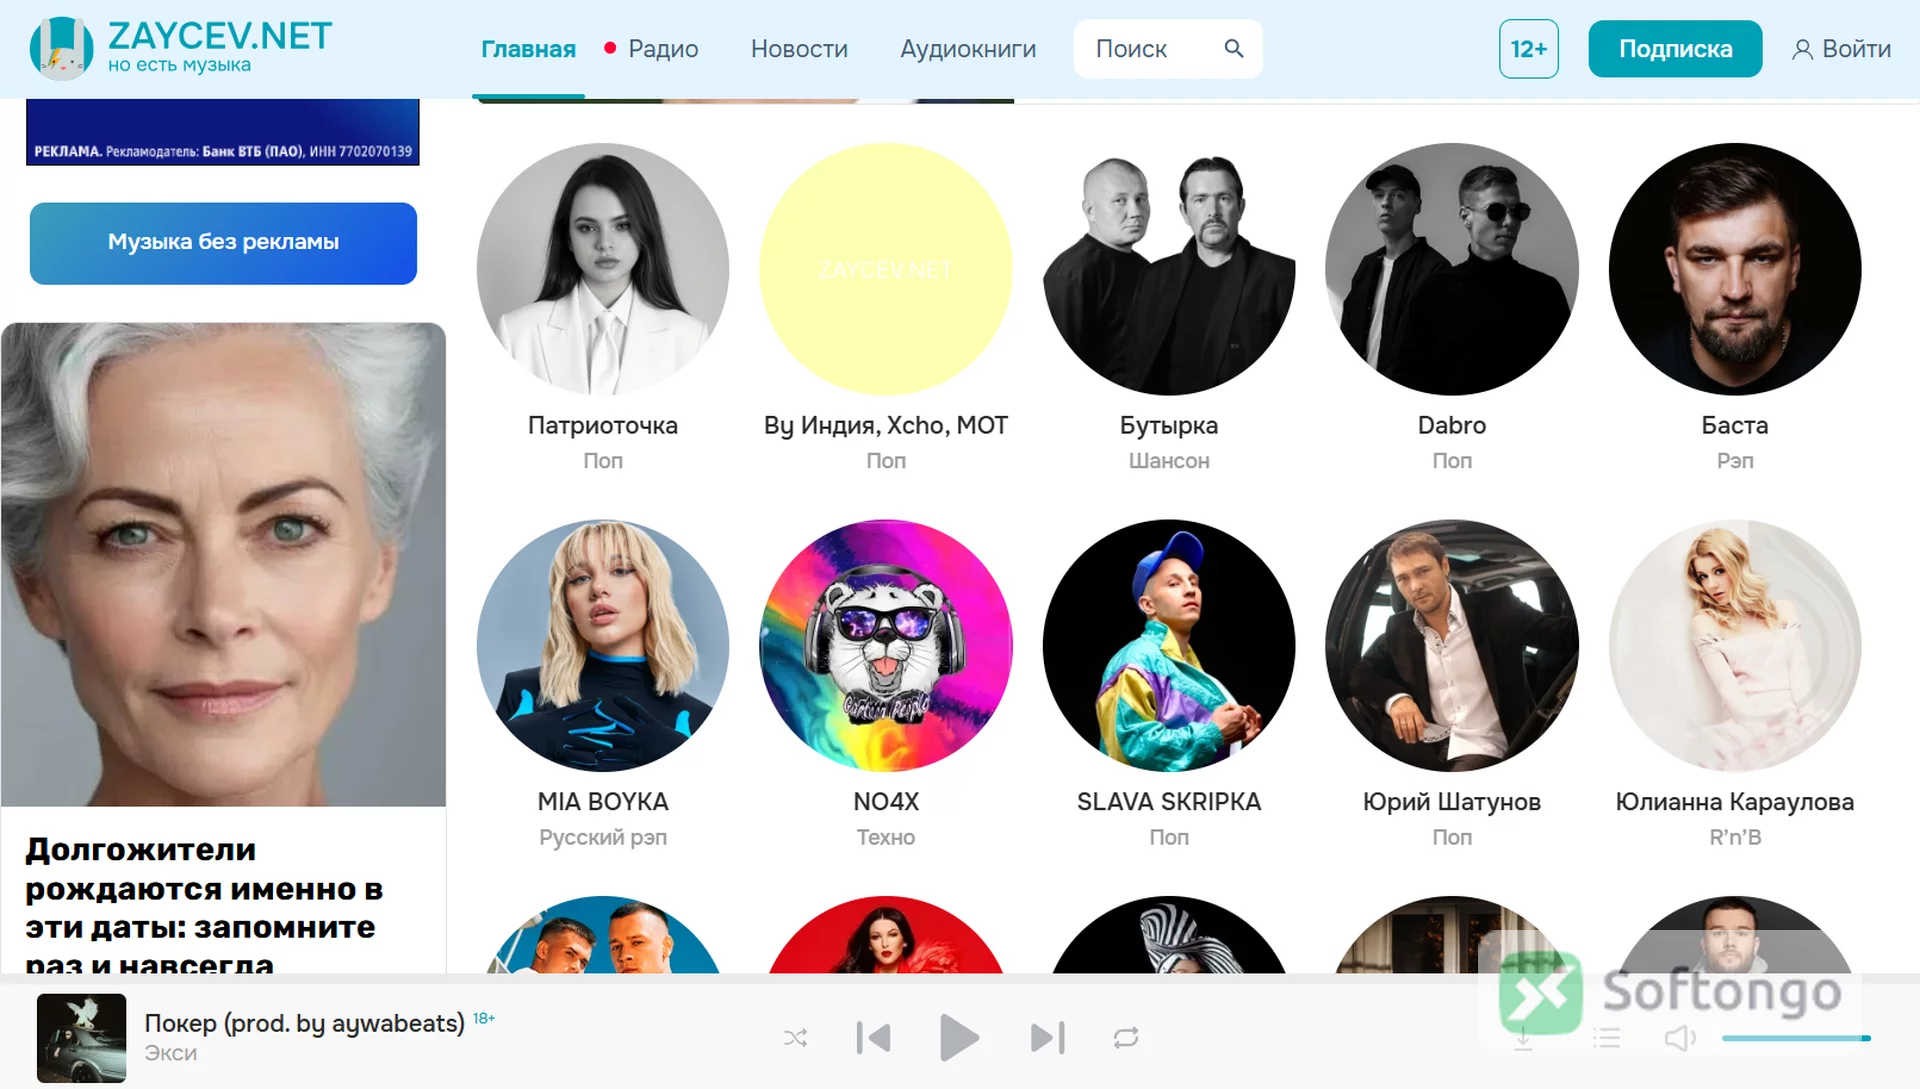This screenshot has width=1920, height=1089.
Task: Click the search magnifier icon
Action: 1234,48
